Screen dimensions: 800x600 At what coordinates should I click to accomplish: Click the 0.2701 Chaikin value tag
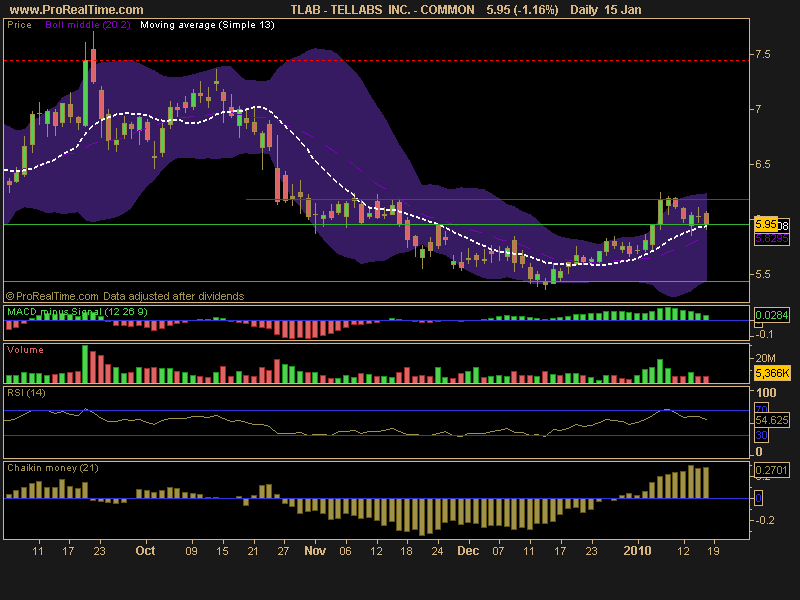[771, 470]
